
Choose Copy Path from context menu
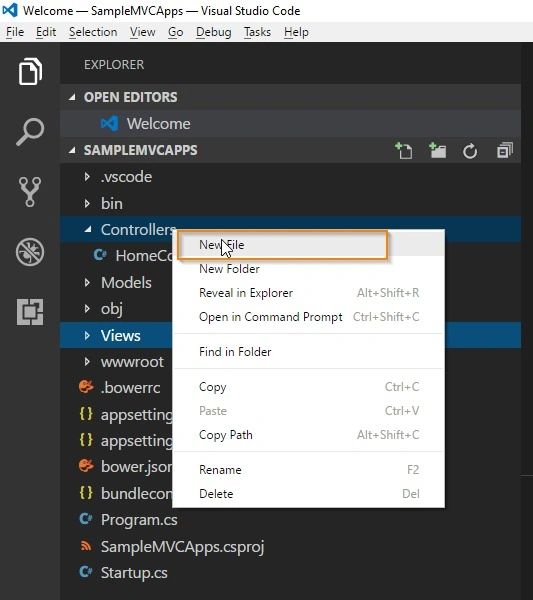(309, 435)
